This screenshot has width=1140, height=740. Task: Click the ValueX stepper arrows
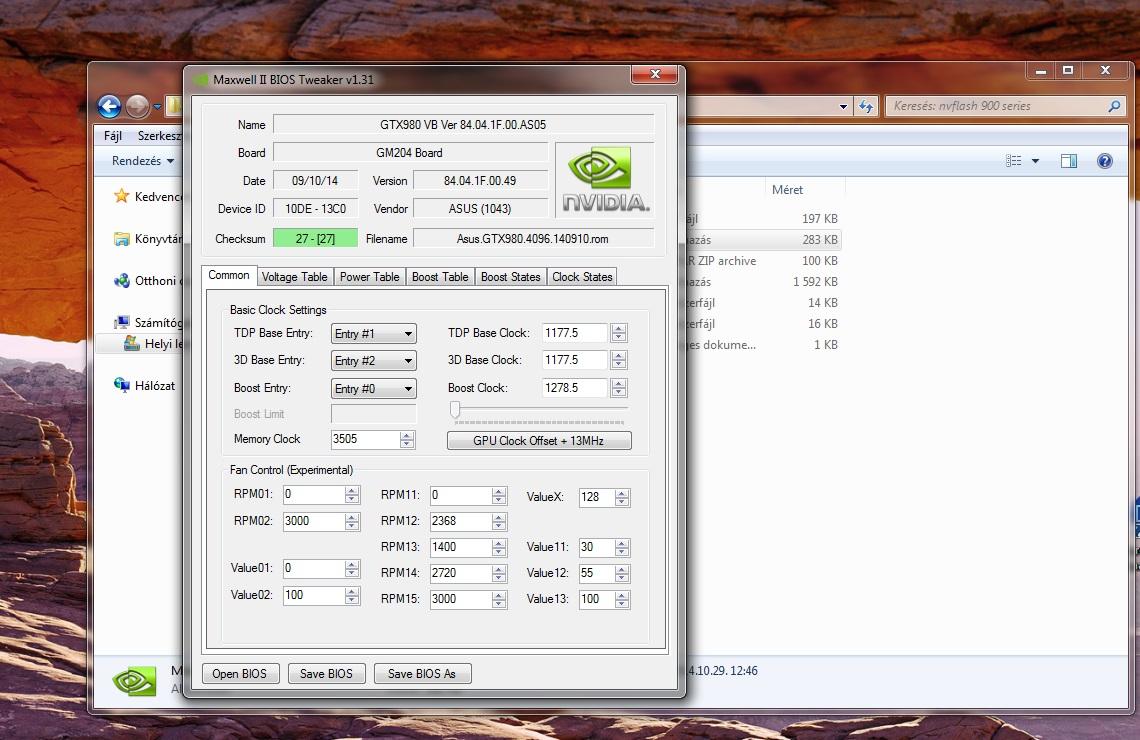tap(622, 497)
